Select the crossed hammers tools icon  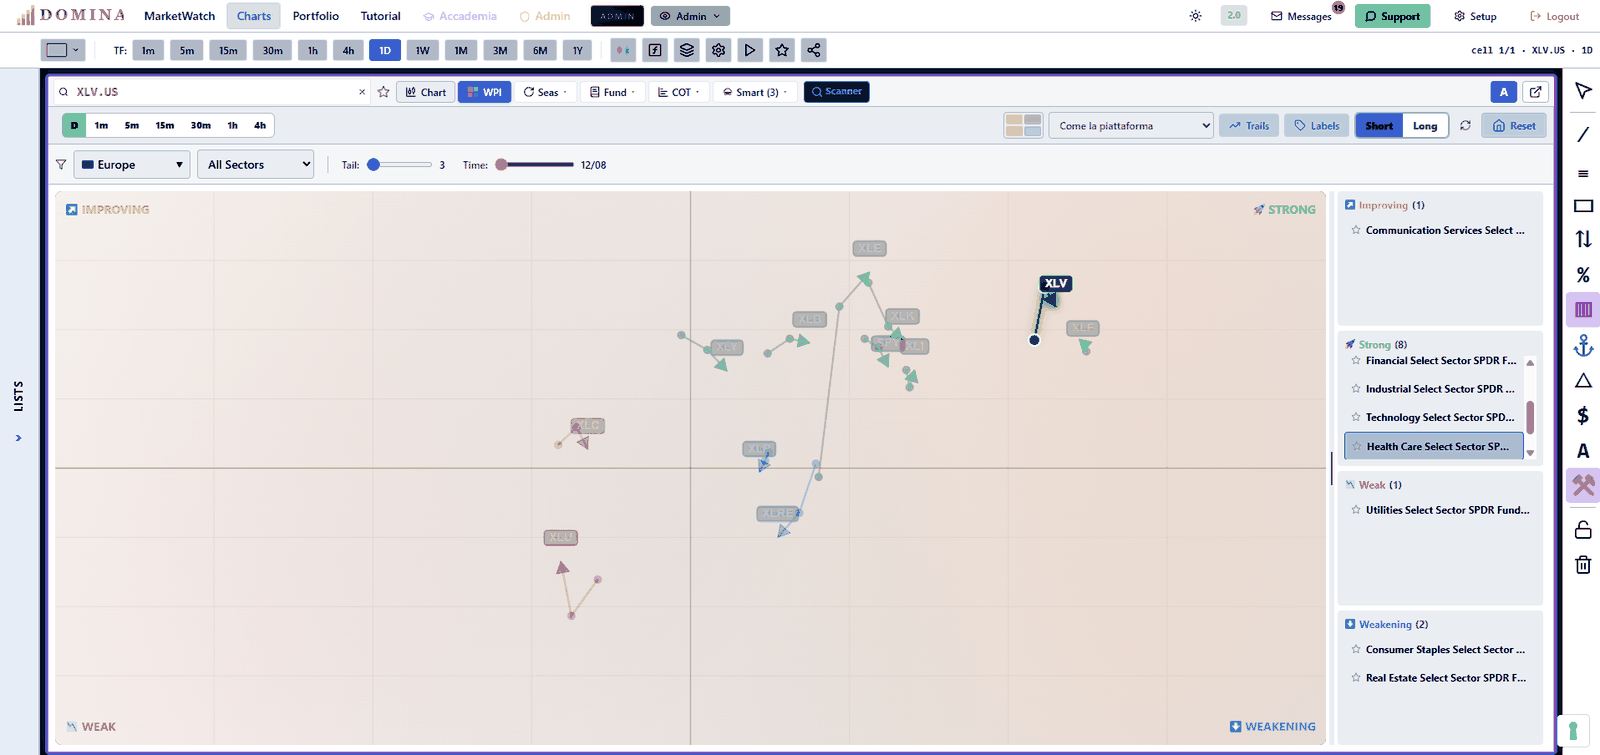[1583, 486]
